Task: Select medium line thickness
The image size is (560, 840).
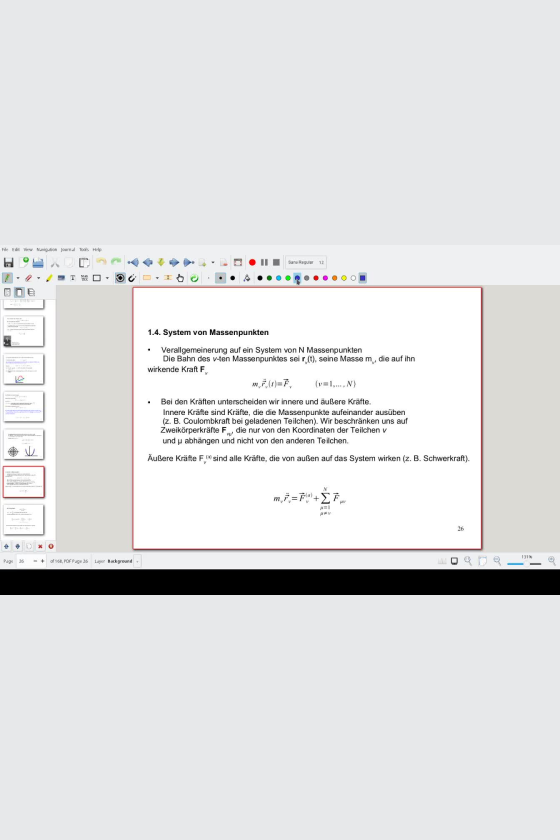Action: 220,278
